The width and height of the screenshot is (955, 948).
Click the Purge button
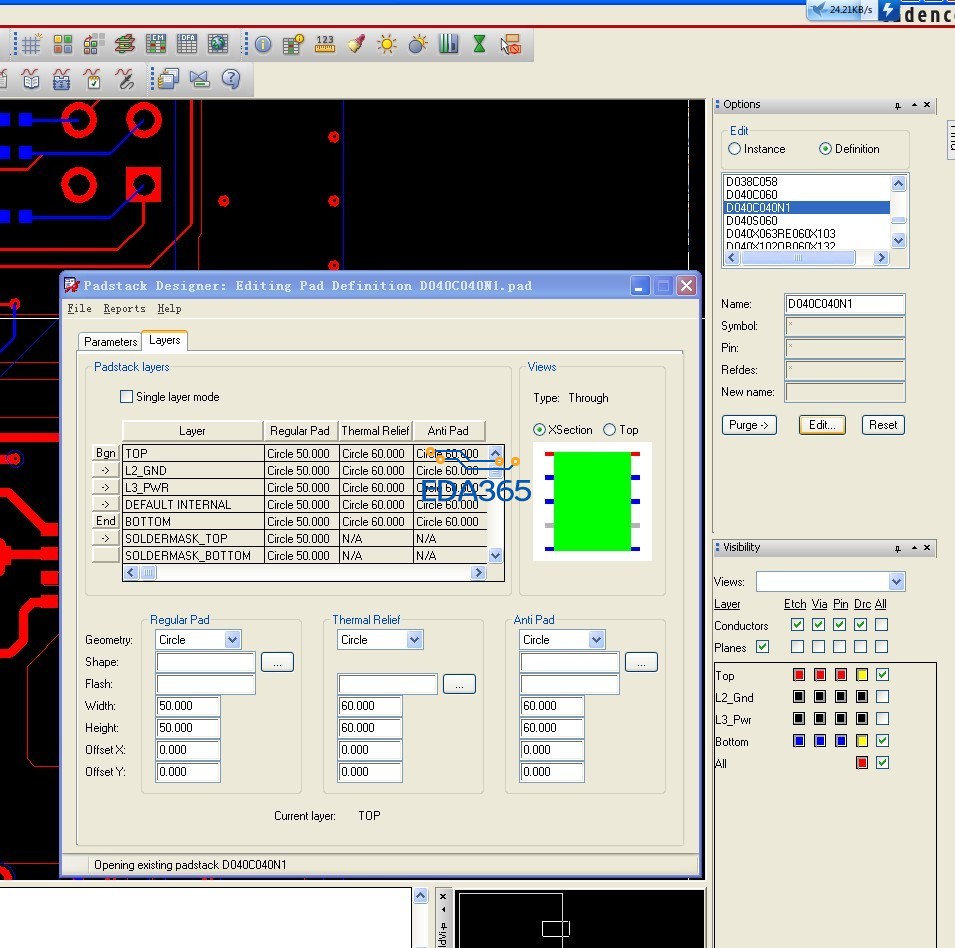749,425
